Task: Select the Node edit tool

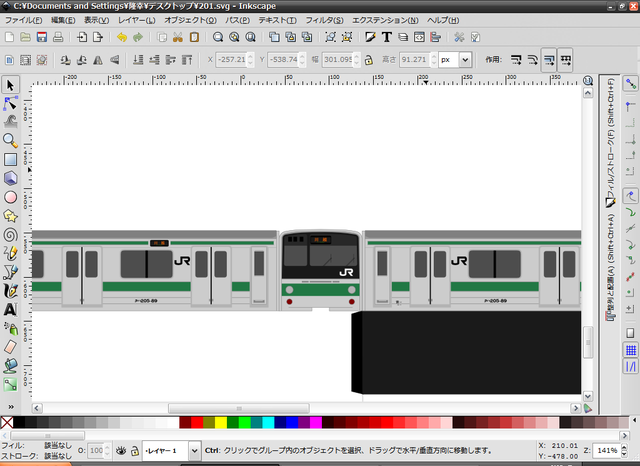Action: 11,104
